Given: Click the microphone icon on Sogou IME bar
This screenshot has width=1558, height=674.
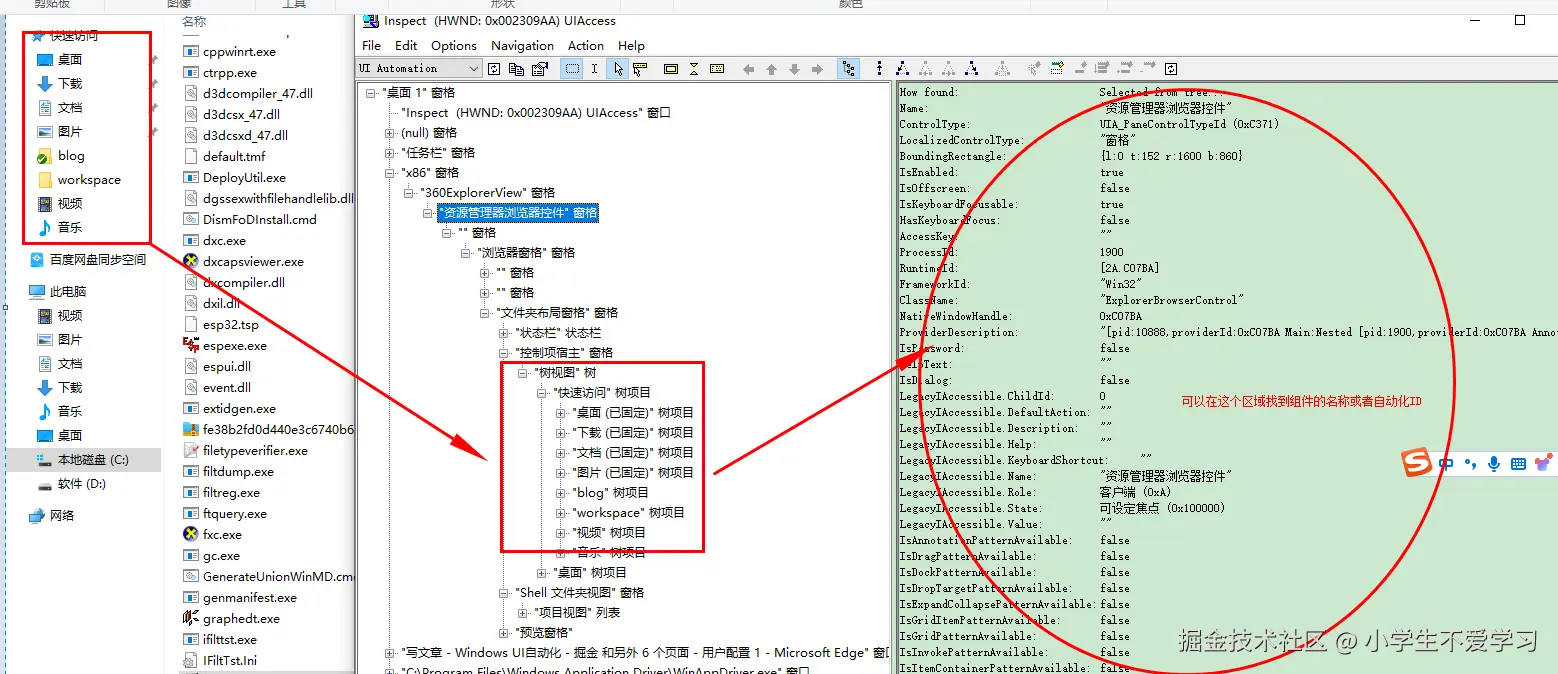Looking at the screenshot, I should coord(1494,463).
